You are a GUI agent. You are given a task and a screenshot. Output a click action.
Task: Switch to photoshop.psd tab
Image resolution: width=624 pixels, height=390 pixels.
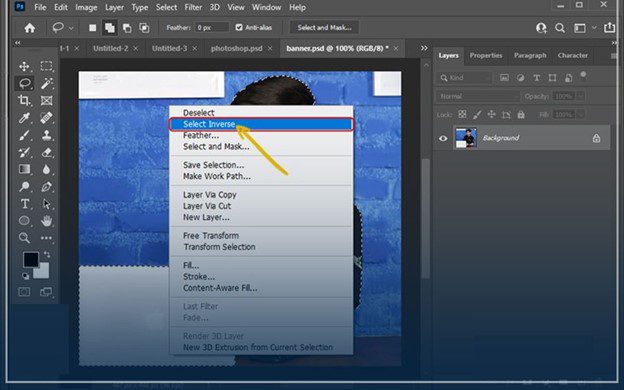pyautogui.click(x=236, y=49)
